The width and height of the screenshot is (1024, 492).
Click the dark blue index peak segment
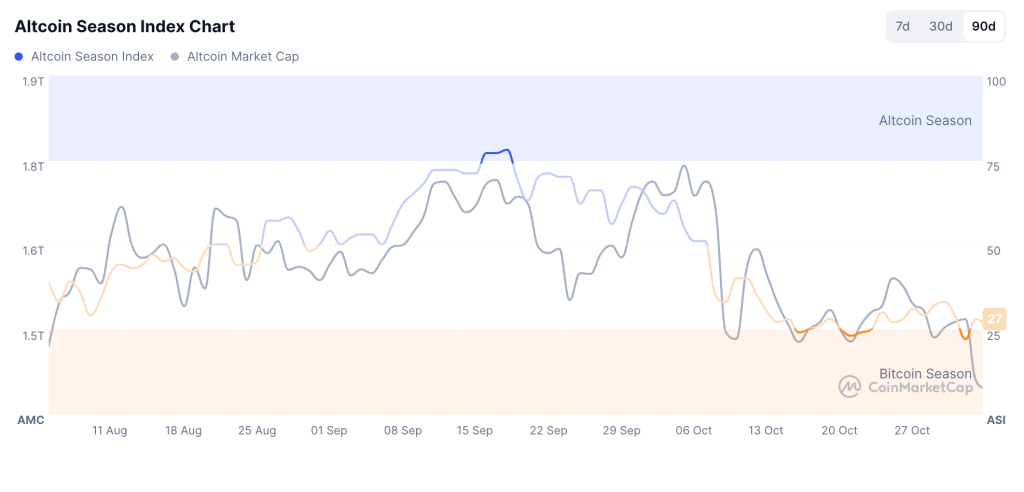point(497,153)
